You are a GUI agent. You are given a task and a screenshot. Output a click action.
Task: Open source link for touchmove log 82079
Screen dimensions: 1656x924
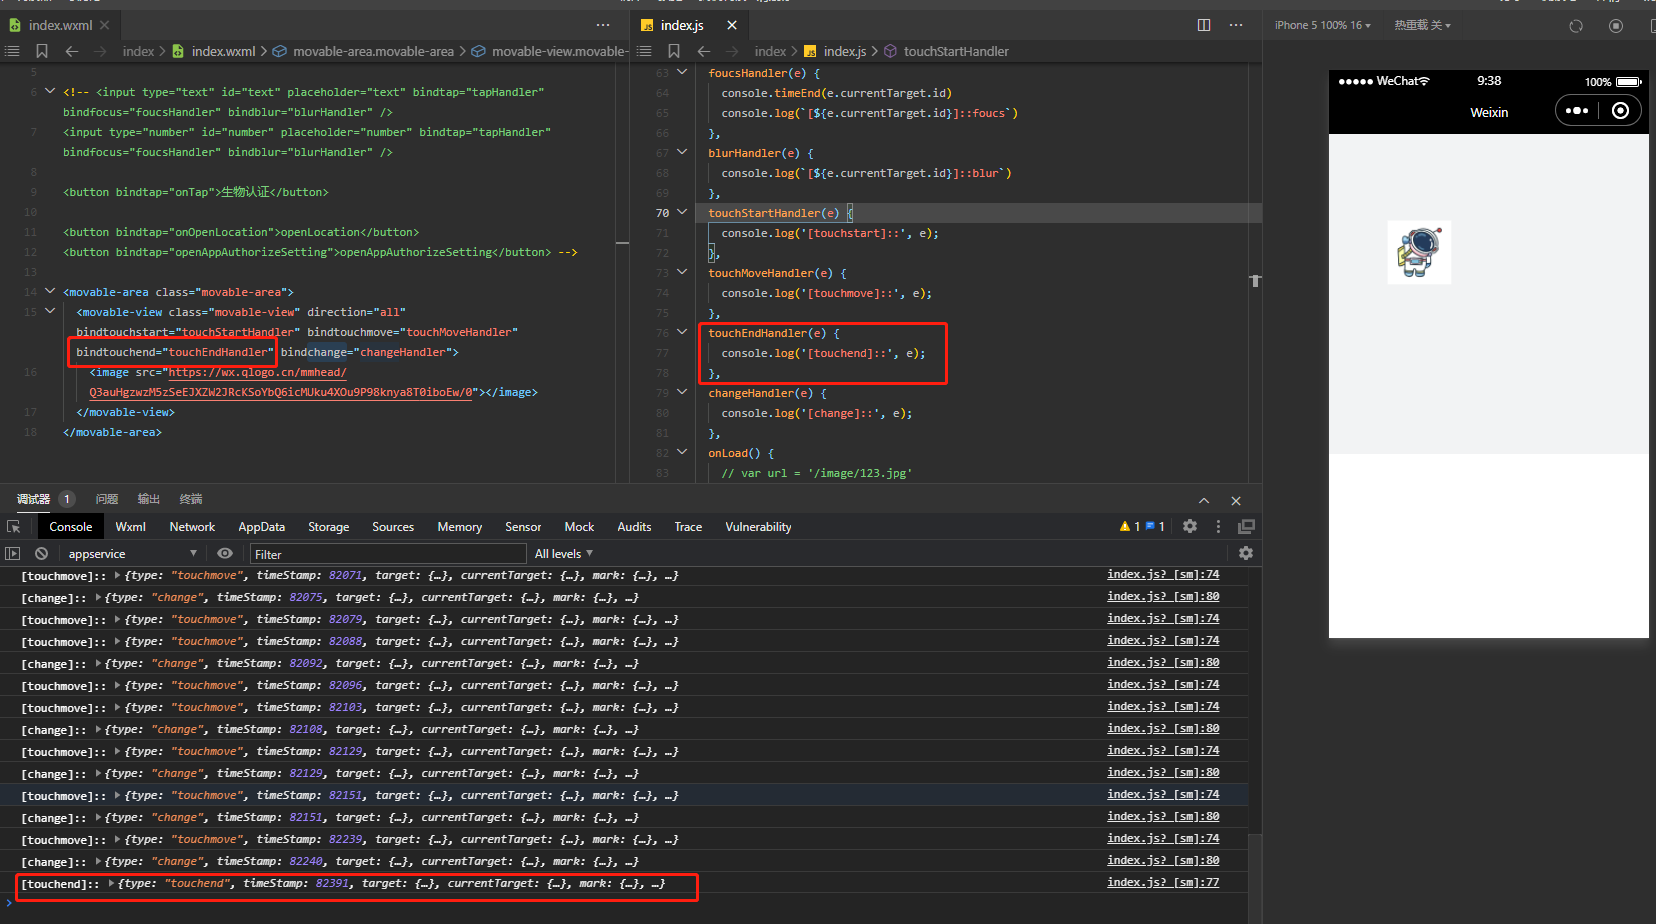pos(1163,618)
